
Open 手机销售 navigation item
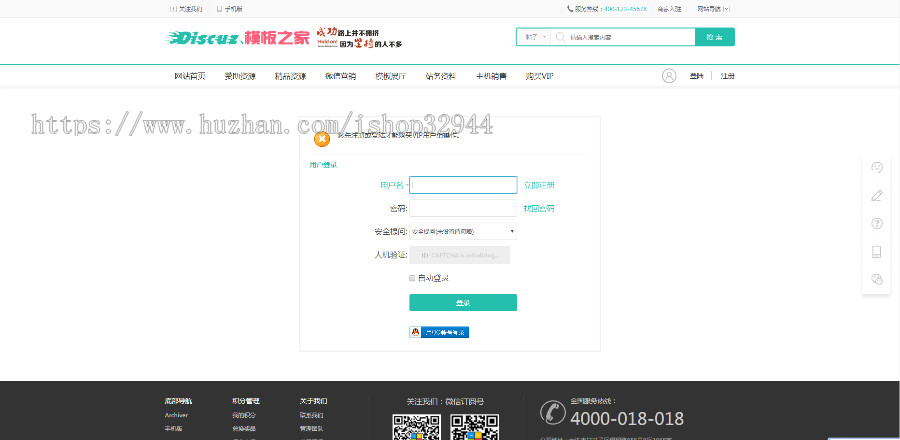(x=491, y=76)
